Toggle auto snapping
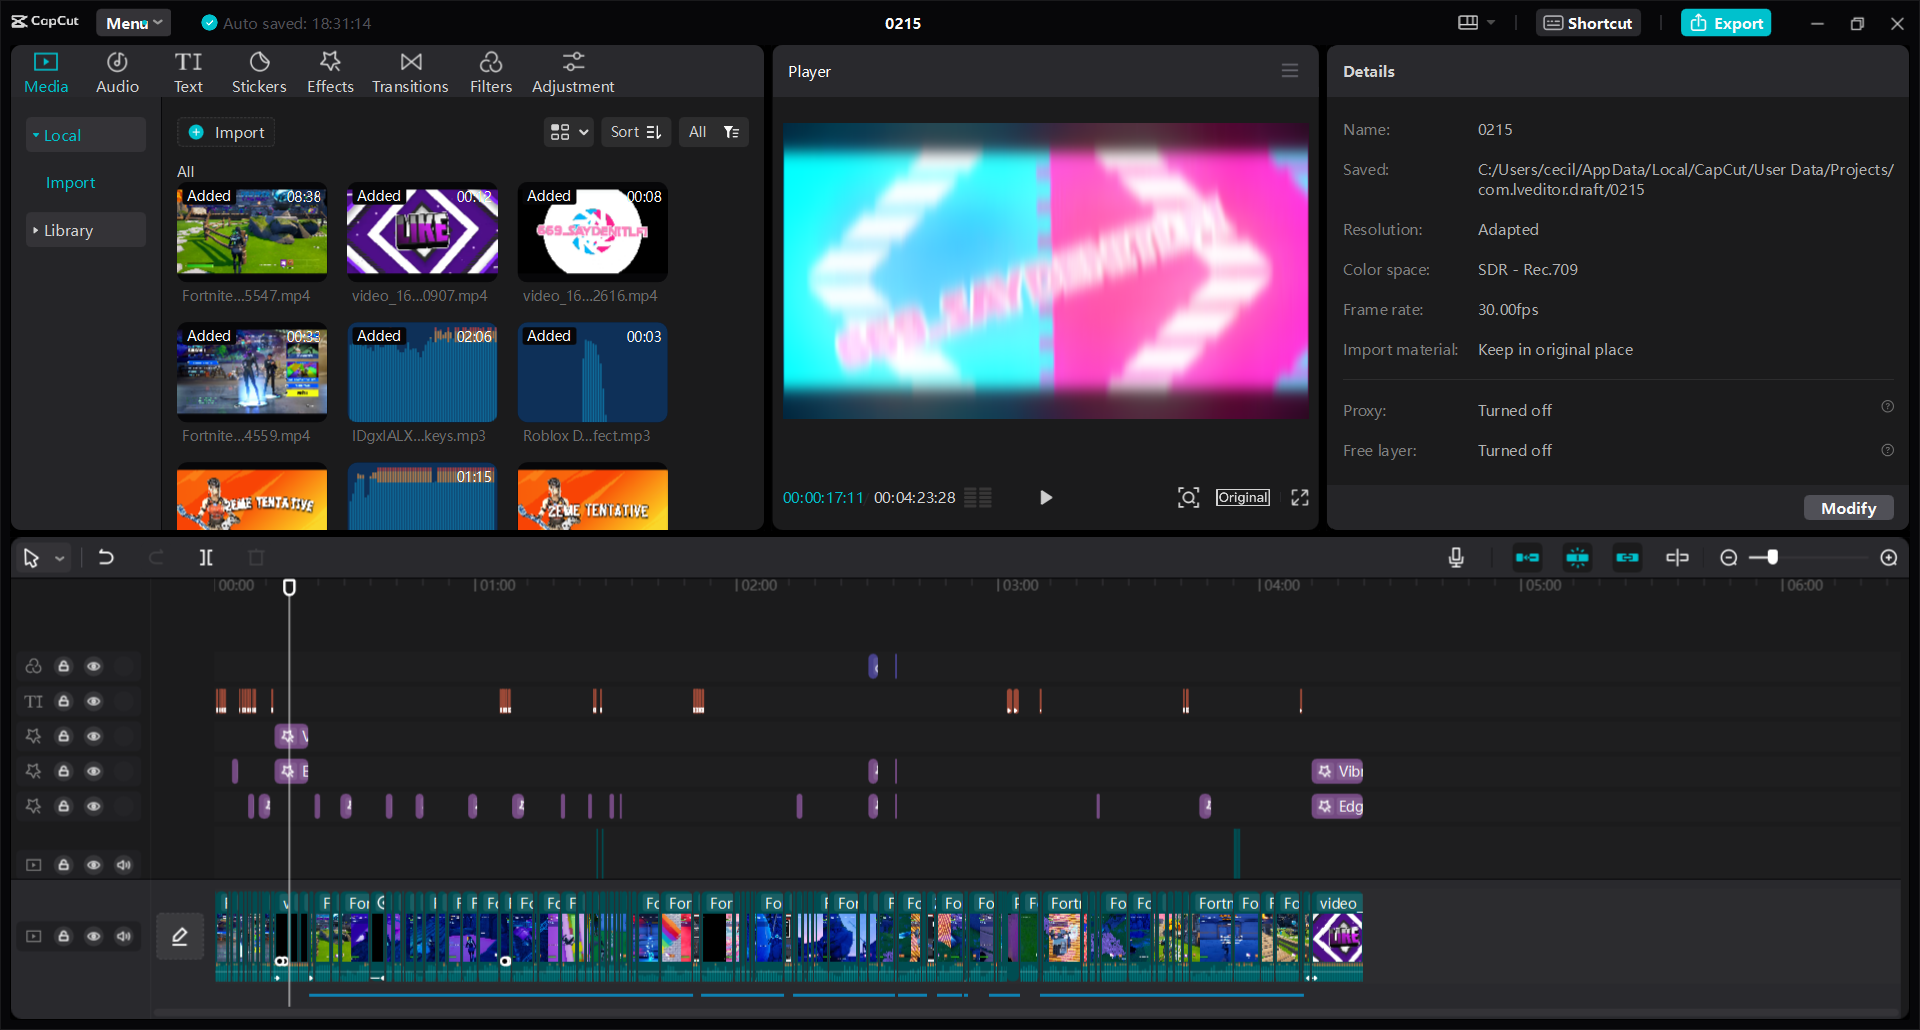Image resolution: width=1920 pixels, height=1030 pixels. click(x=1577, y=558)
